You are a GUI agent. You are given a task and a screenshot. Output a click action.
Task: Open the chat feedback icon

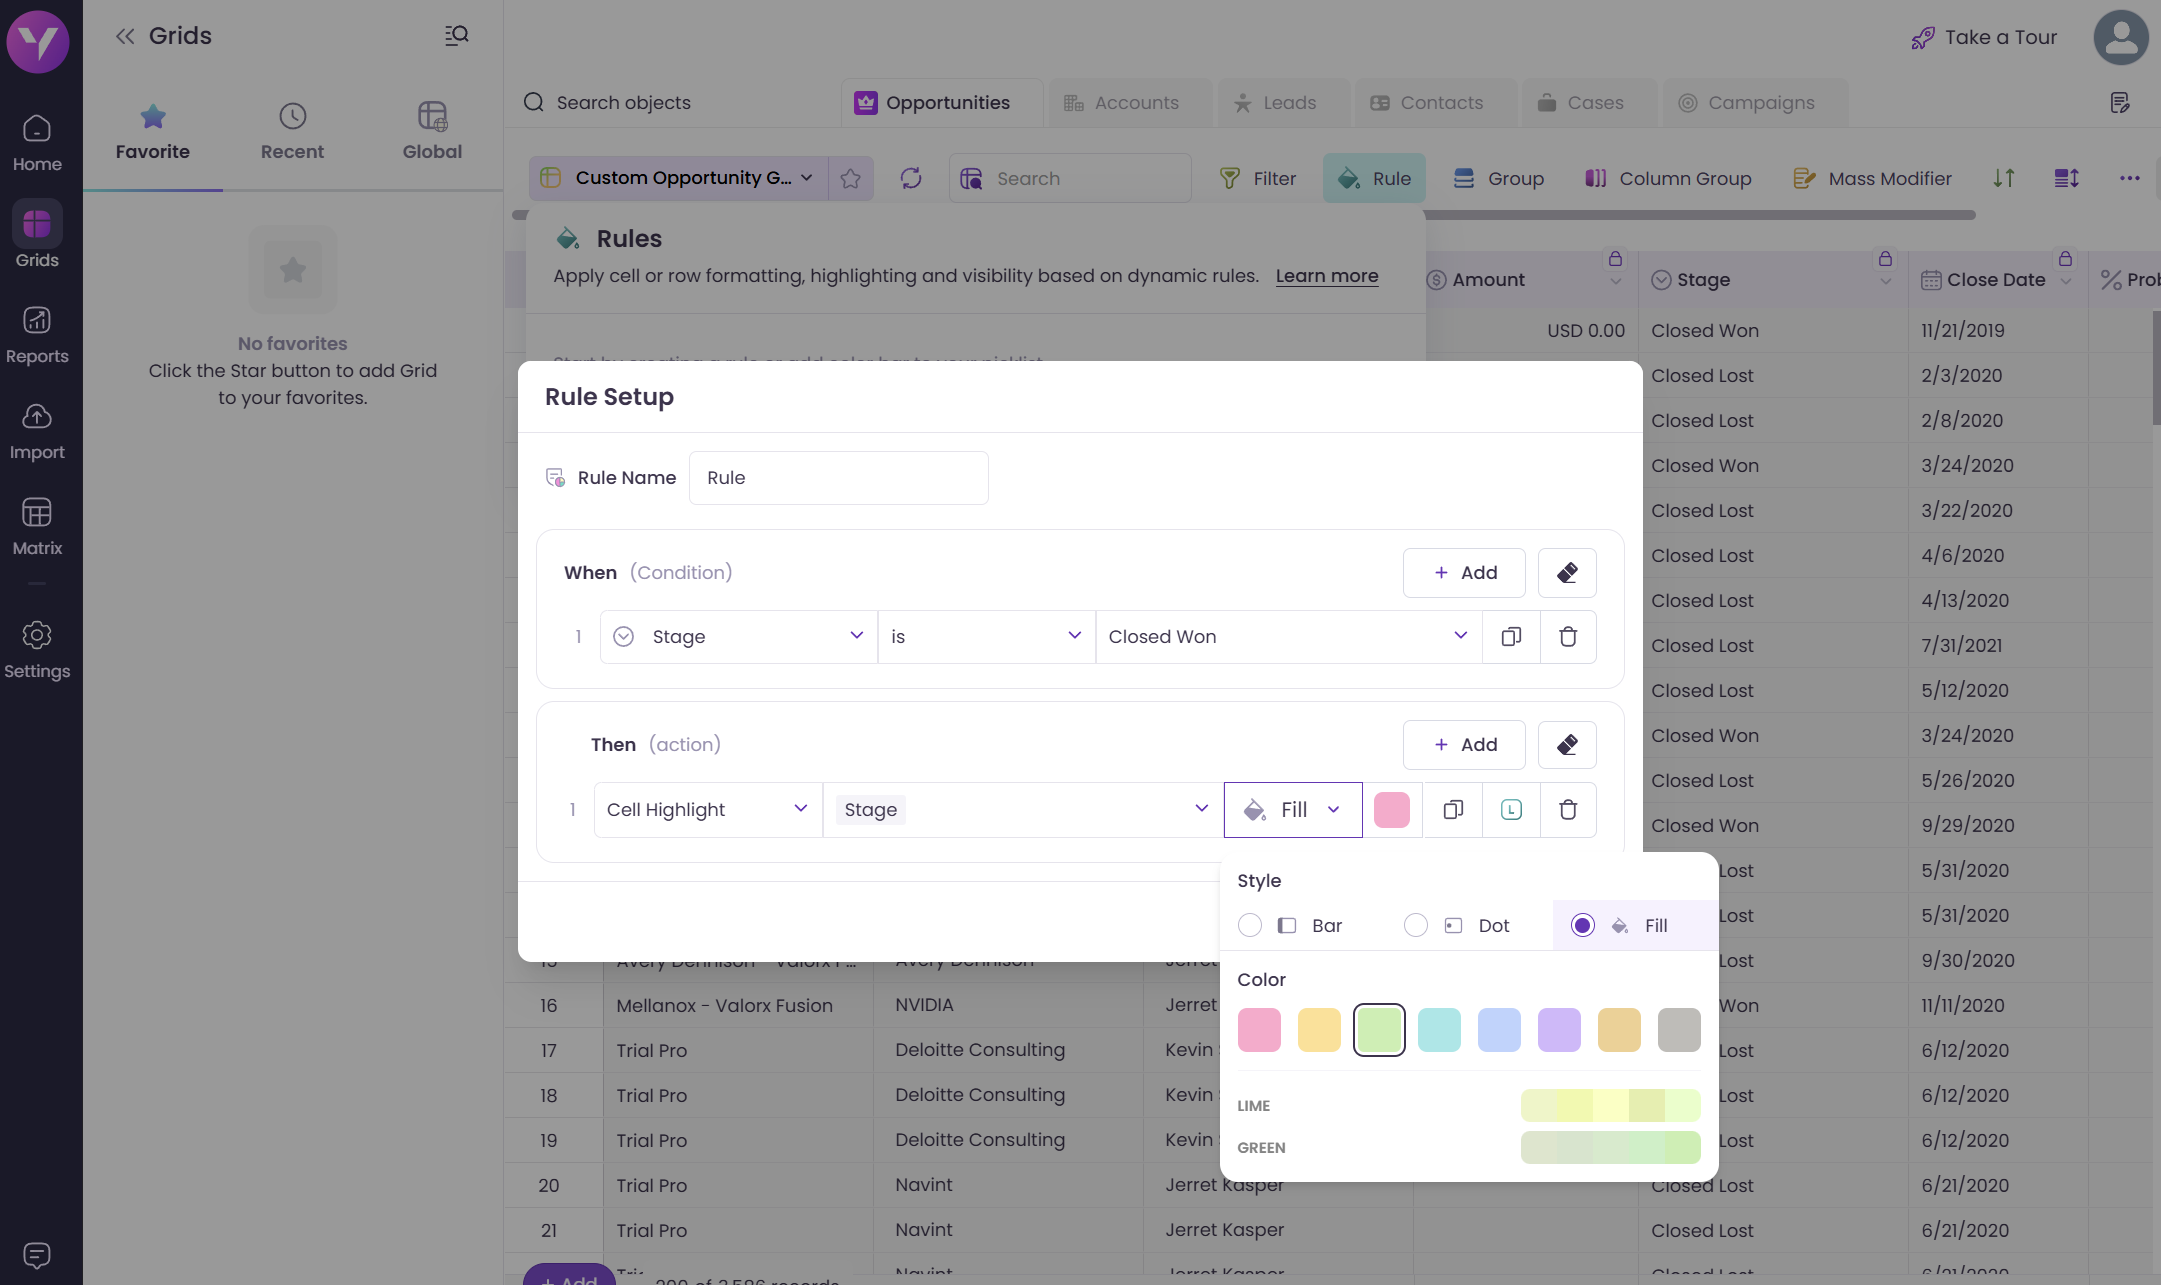(x=37, y=1255)
